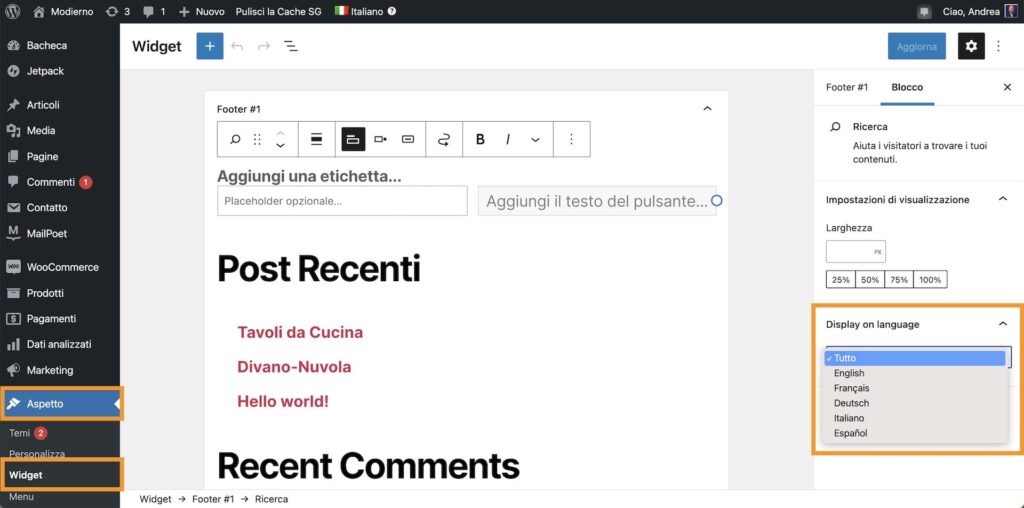Change button position icon
The width and height of the screenshot is (1024, 508).
click(x=380, y=139)
